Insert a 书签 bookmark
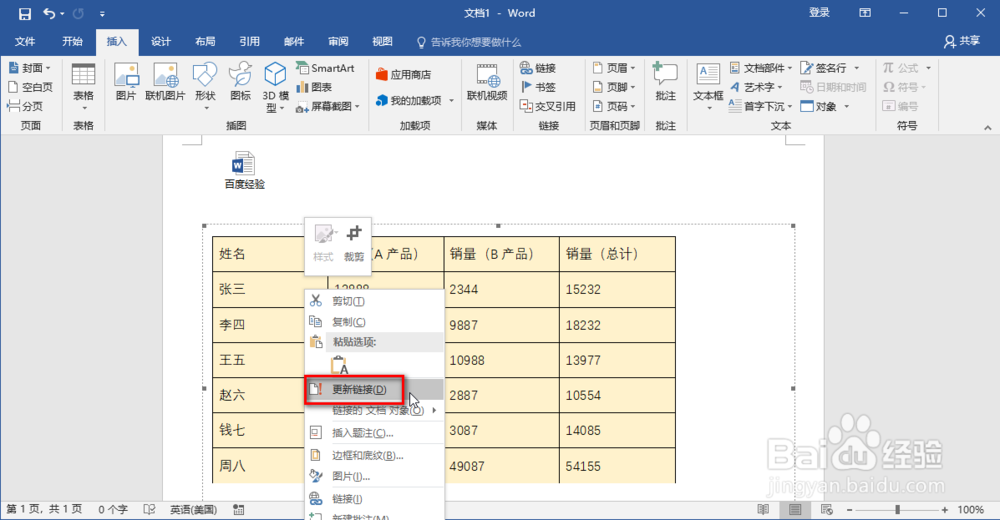This screenshot has height=520, width=1000. coord(538,87)
